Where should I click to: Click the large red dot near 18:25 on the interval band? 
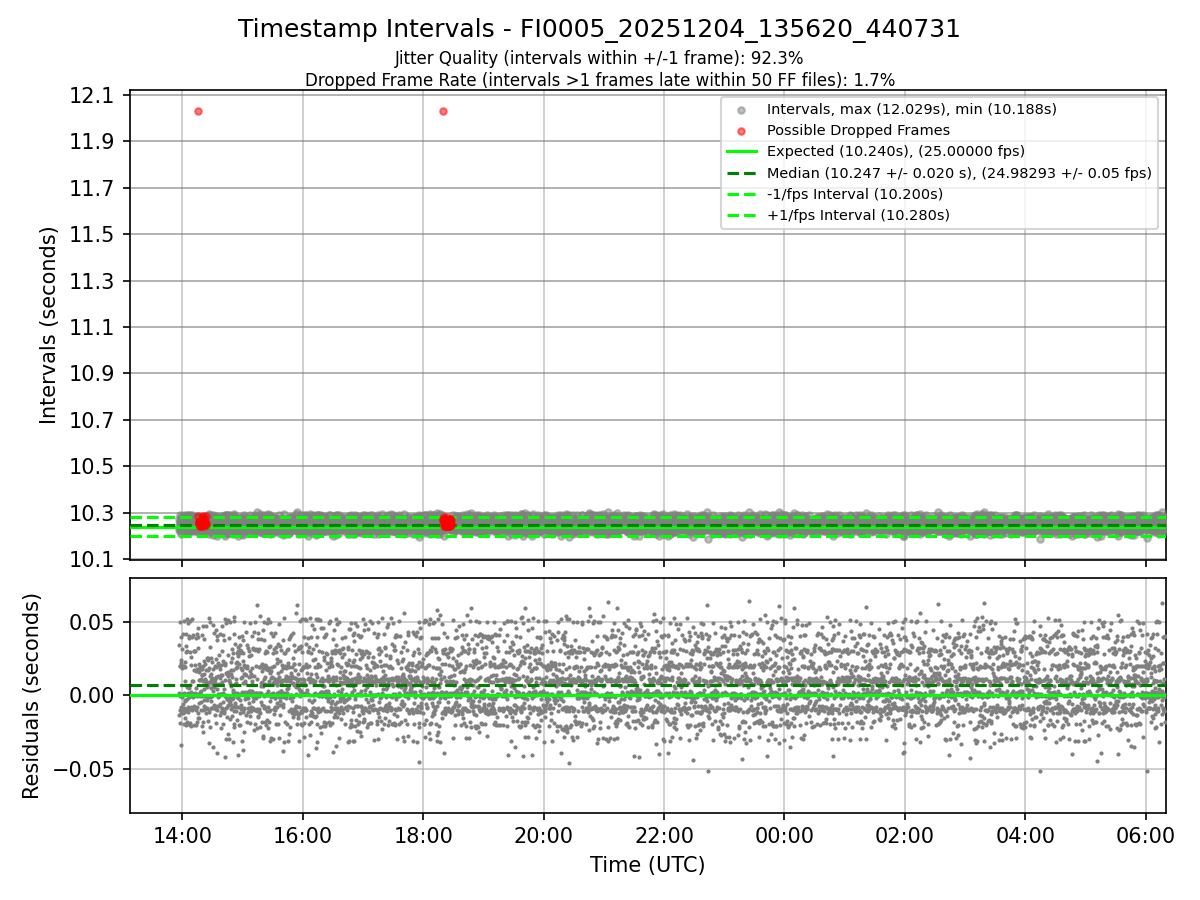coord(447,522)
